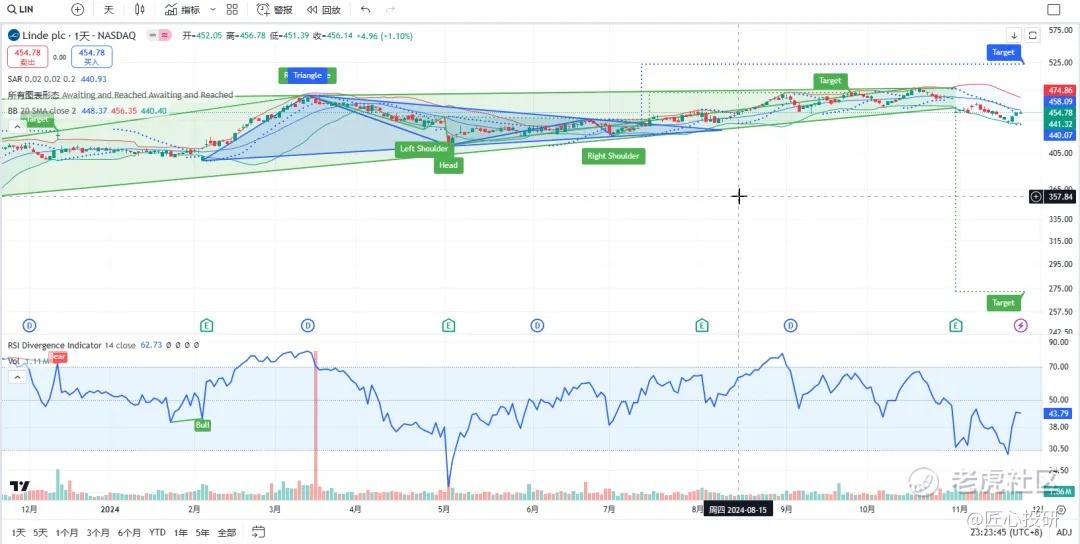This screenshot has height=544, width=1080.
Task: Select the RSI Divergence Indicator legend
Action: pyautogui.click(x=54, y=345)
